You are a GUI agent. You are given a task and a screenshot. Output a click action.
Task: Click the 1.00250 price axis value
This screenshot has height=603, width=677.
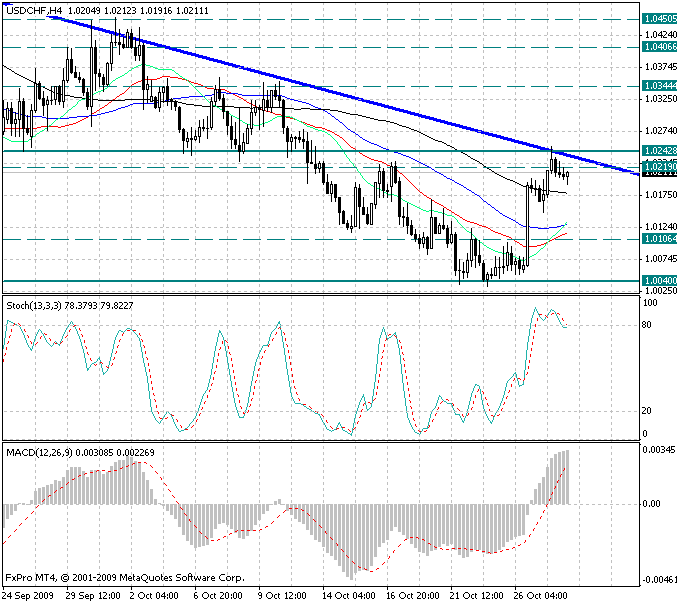click(x=661, y=291)
